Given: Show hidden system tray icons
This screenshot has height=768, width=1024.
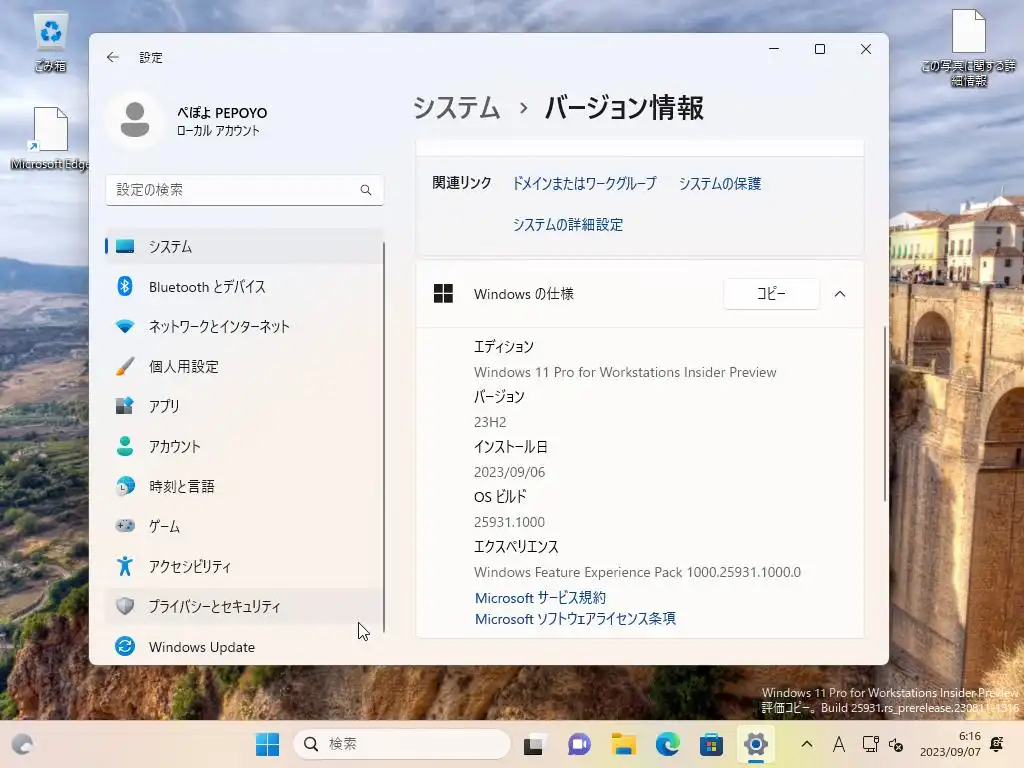Looking at the screenshot, I should point(807,744).
